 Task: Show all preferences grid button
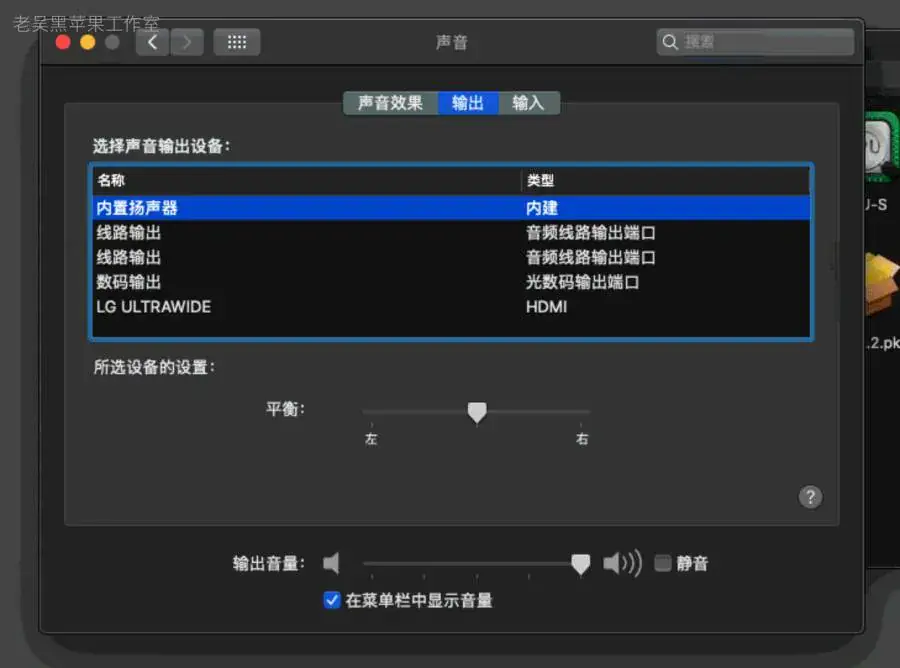[x=236, y=42]
